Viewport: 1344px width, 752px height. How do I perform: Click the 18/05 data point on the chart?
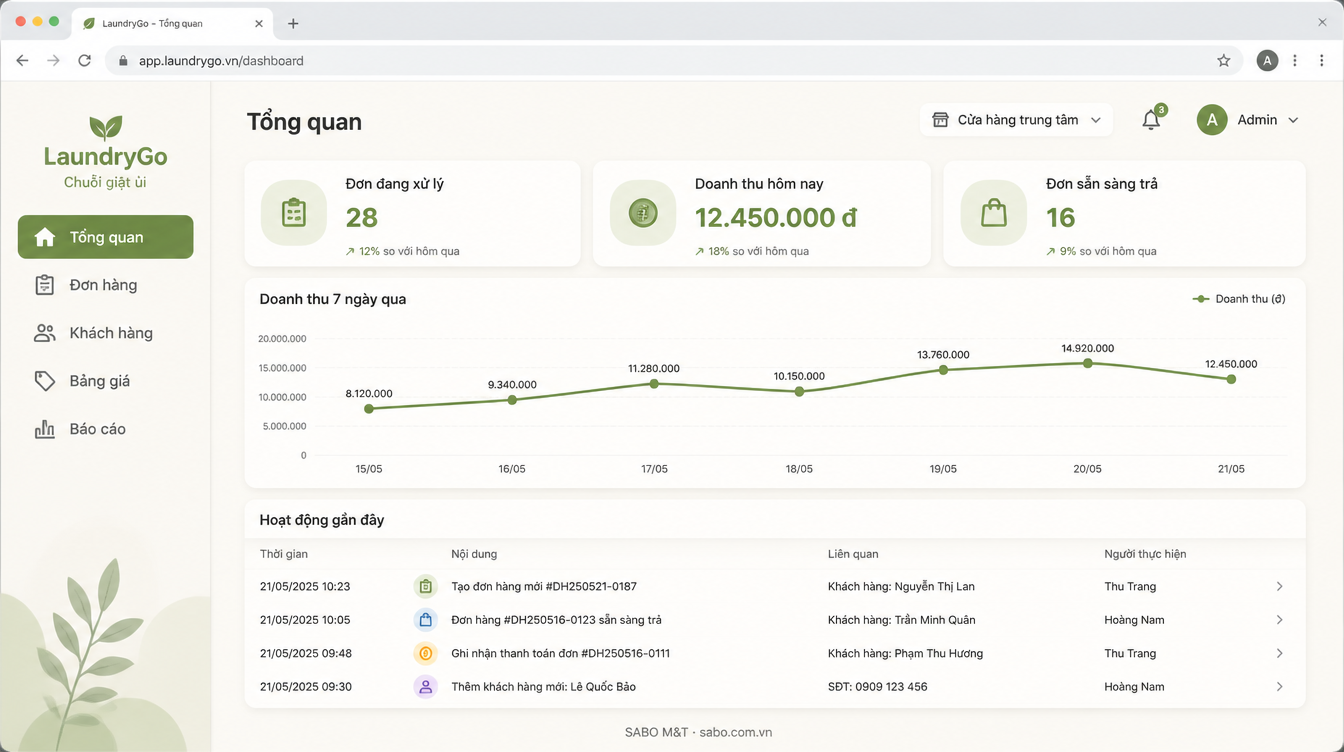click(799, 391)
